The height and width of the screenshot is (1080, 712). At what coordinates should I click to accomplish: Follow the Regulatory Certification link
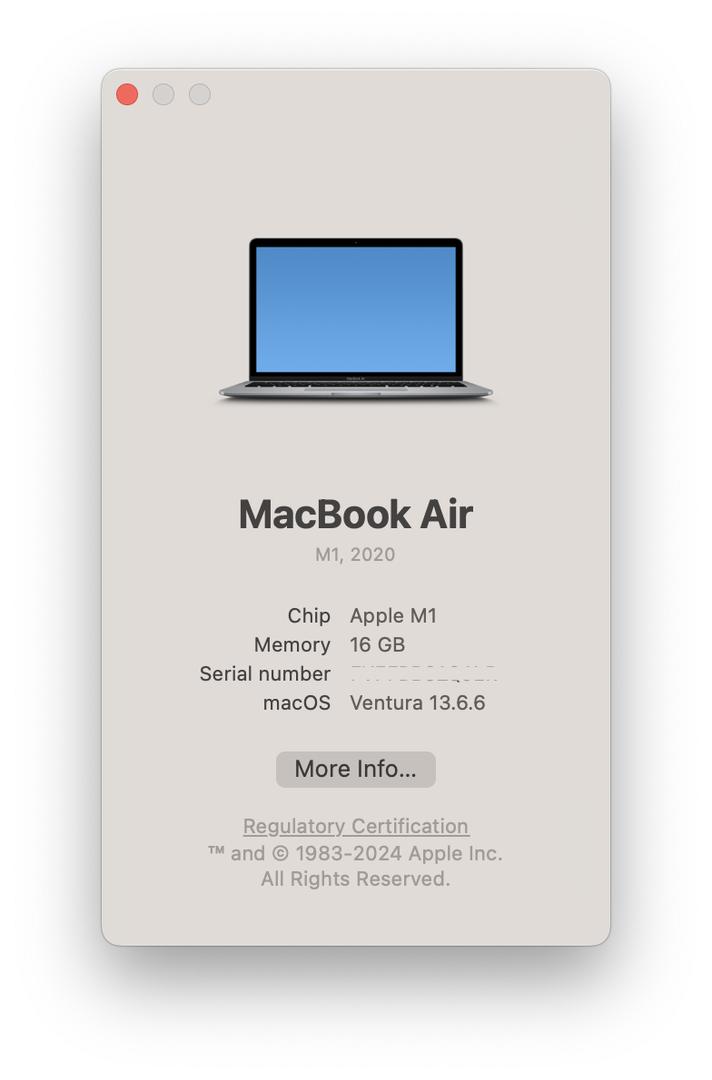click(355, 826)
